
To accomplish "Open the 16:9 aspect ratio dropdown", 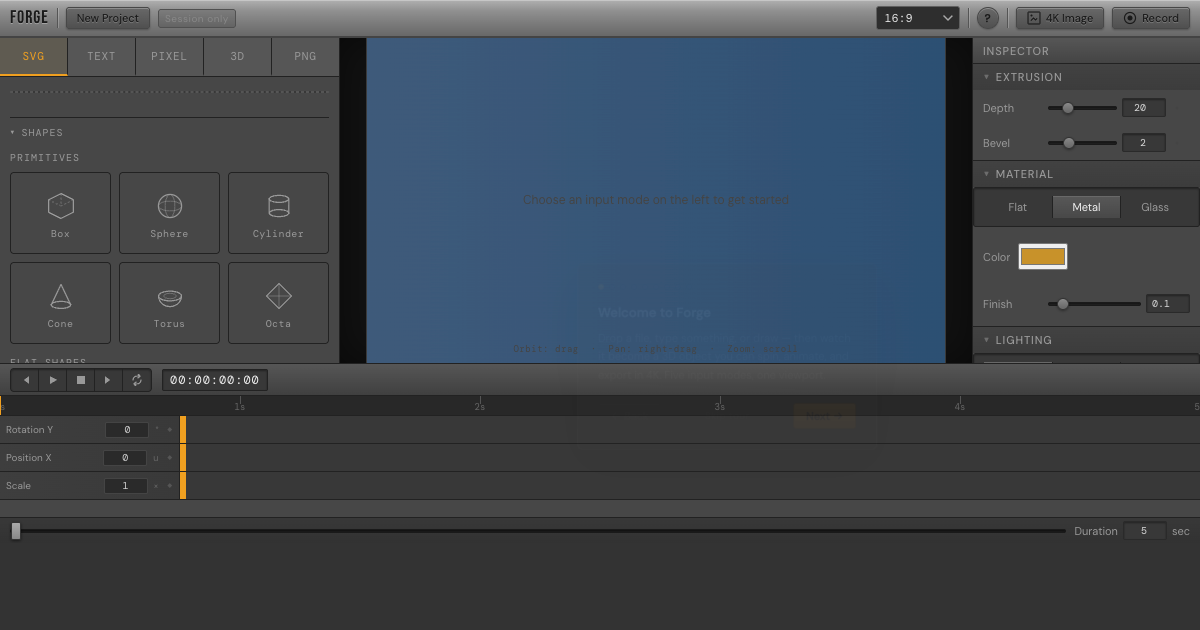I will tap(918, 18).
